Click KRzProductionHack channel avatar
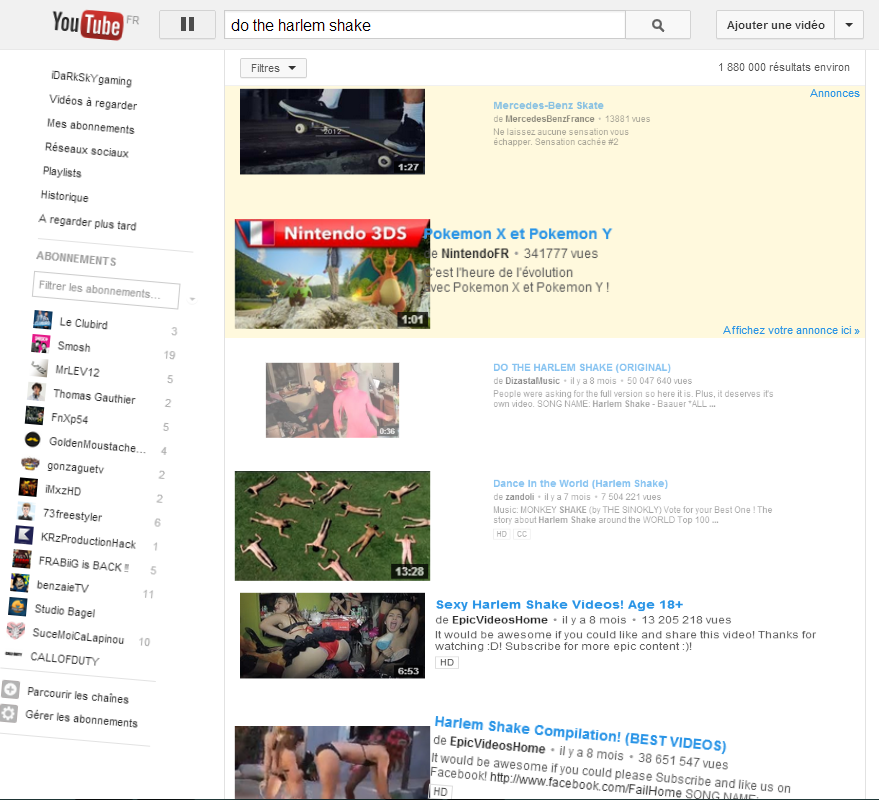This screenshot has width=879, height=800. pos(24,535)
